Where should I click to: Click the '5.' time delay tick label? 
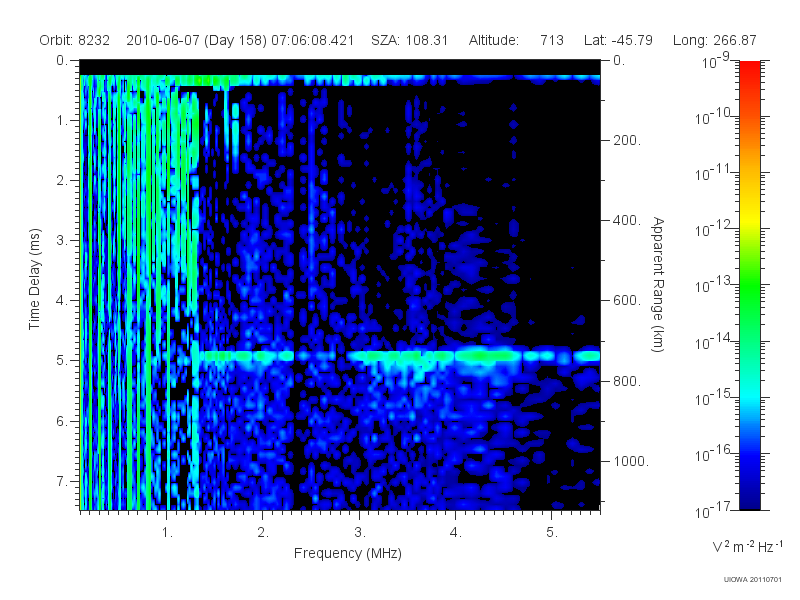coord(62,360)
